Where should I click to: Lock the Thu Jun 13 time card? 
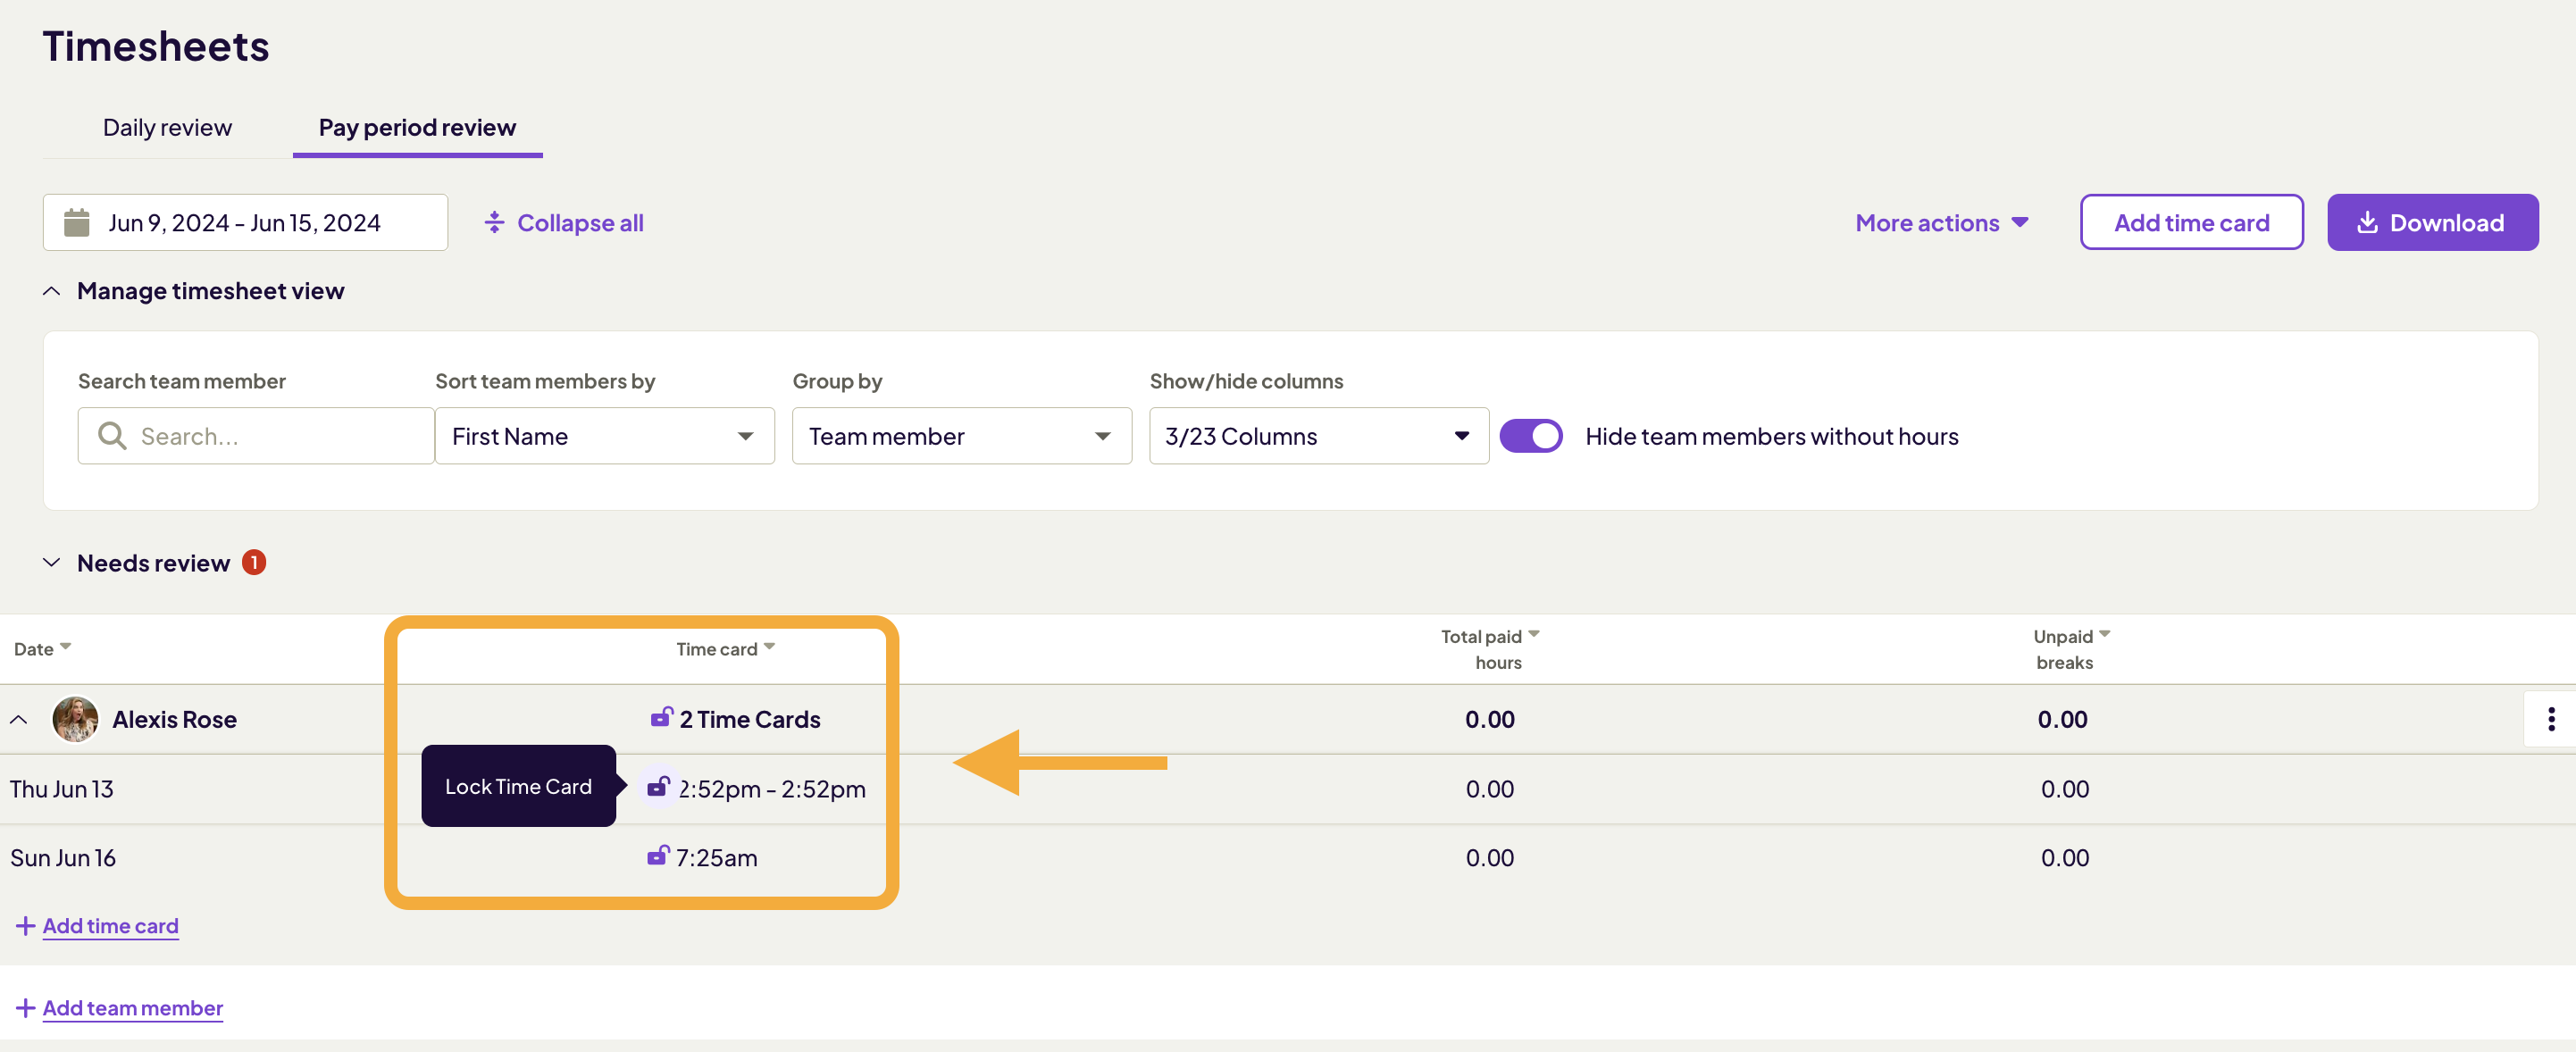click(658, 787)
